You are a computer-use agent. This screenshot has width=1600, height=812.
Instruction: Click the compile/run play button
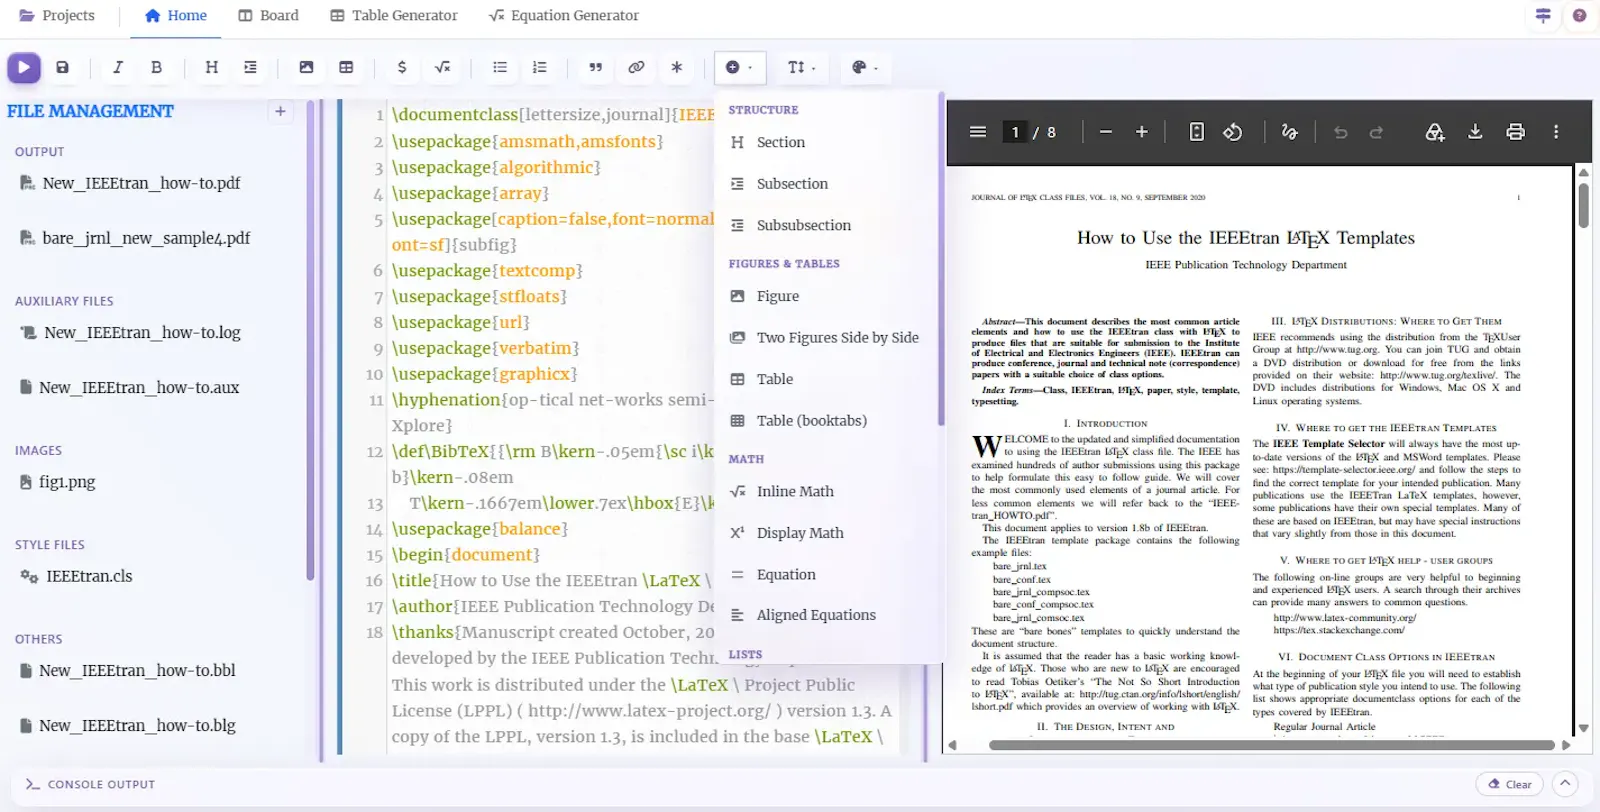(x=24, y=67)
